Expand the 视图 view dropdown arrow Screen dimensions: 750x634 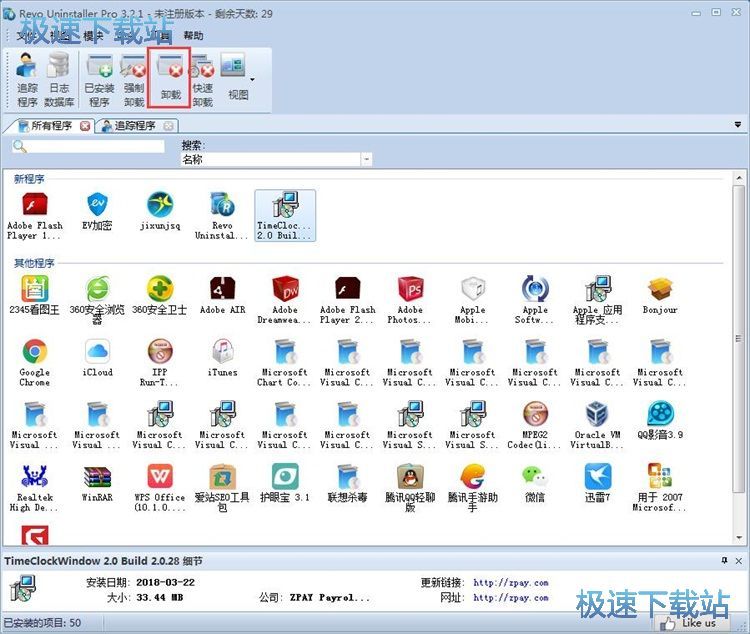[x=253, y=79]
